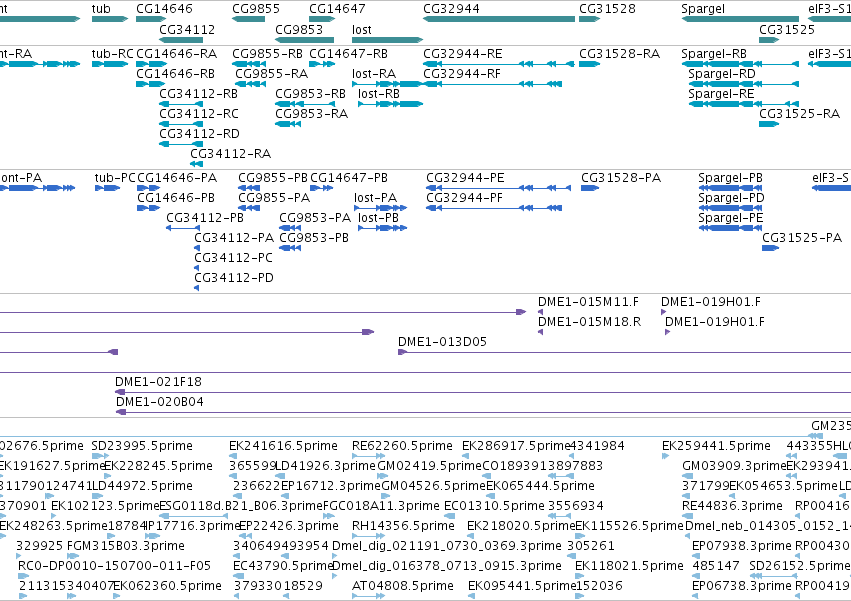Screen dimensions: 851x601
Task: Click the CG34112-RA transcript label
Action: [x=230, y=154]
